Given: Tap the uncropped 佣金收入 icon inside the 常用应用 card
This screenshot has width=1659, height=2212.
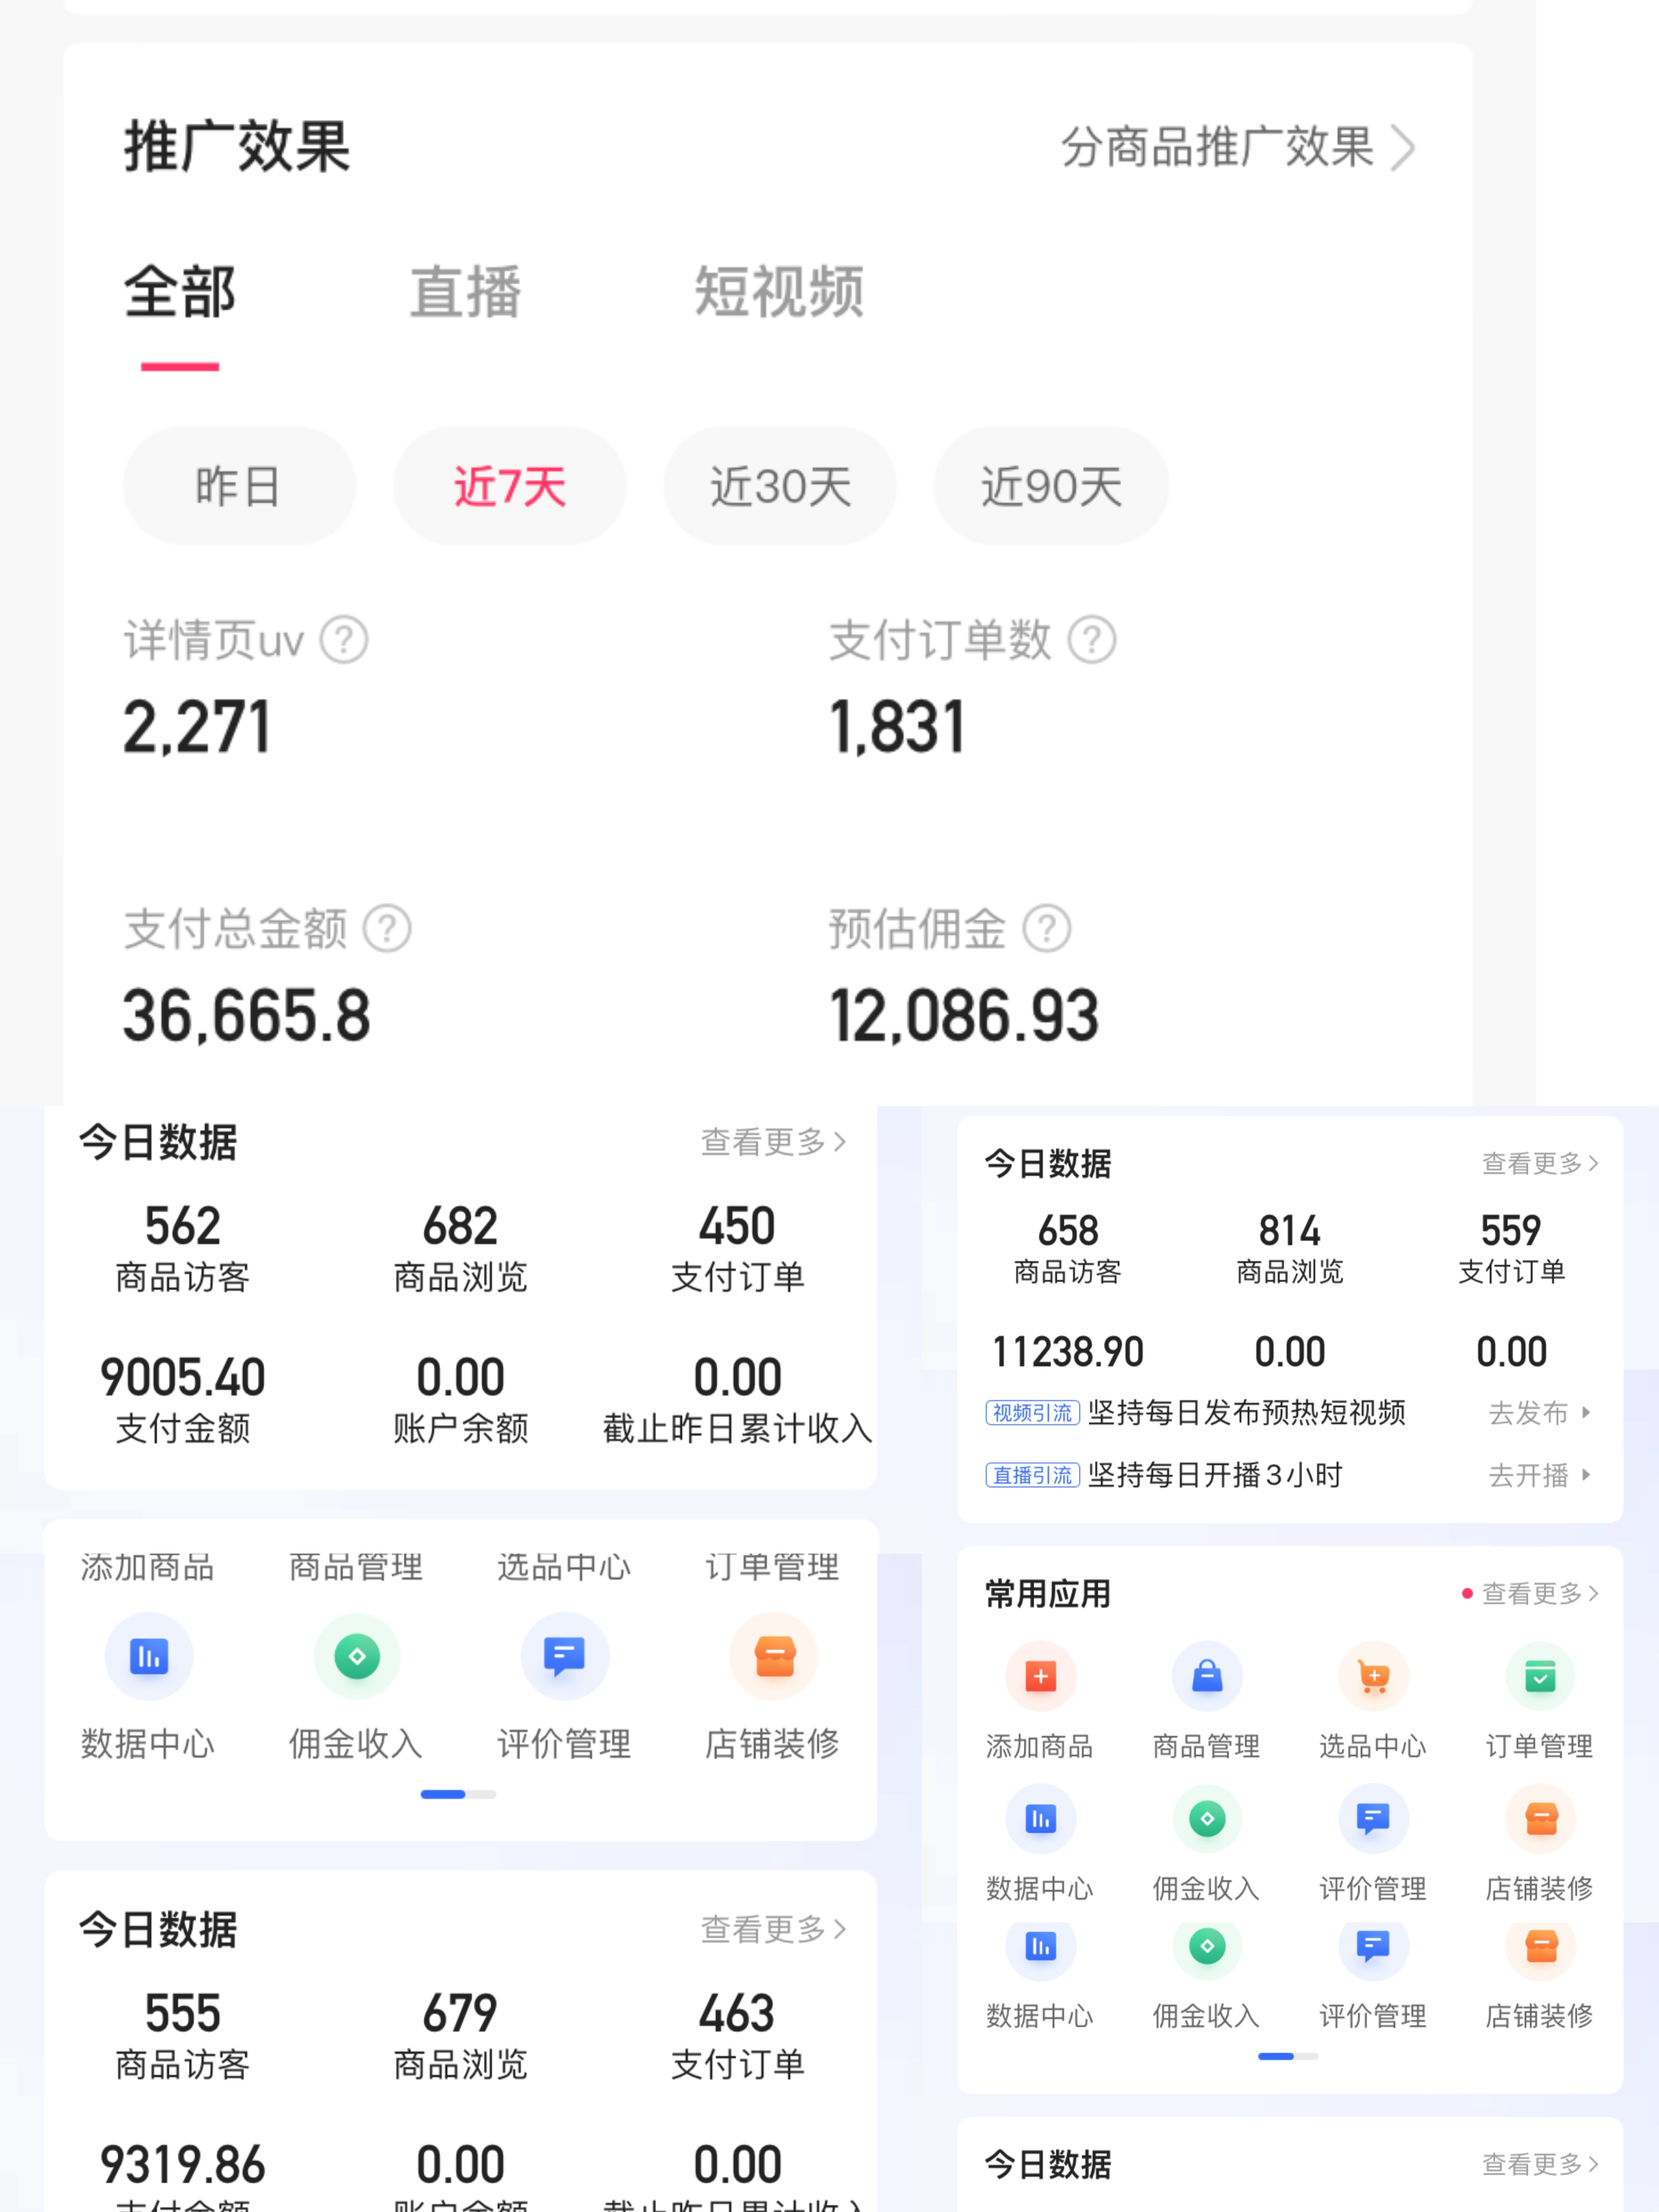Looking at the screenshot, I should pos(1207,1818).
